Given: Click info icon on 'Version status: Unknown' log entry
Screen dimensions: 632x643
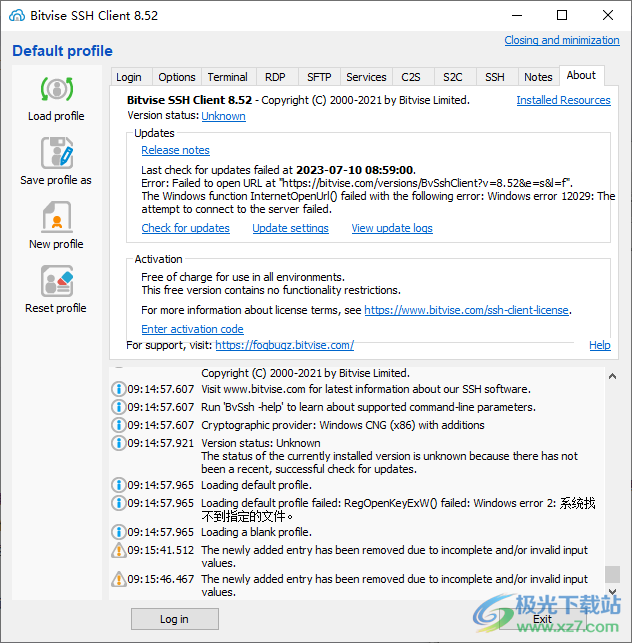Looking at the screenshot, I should click(x=119, y=443).
